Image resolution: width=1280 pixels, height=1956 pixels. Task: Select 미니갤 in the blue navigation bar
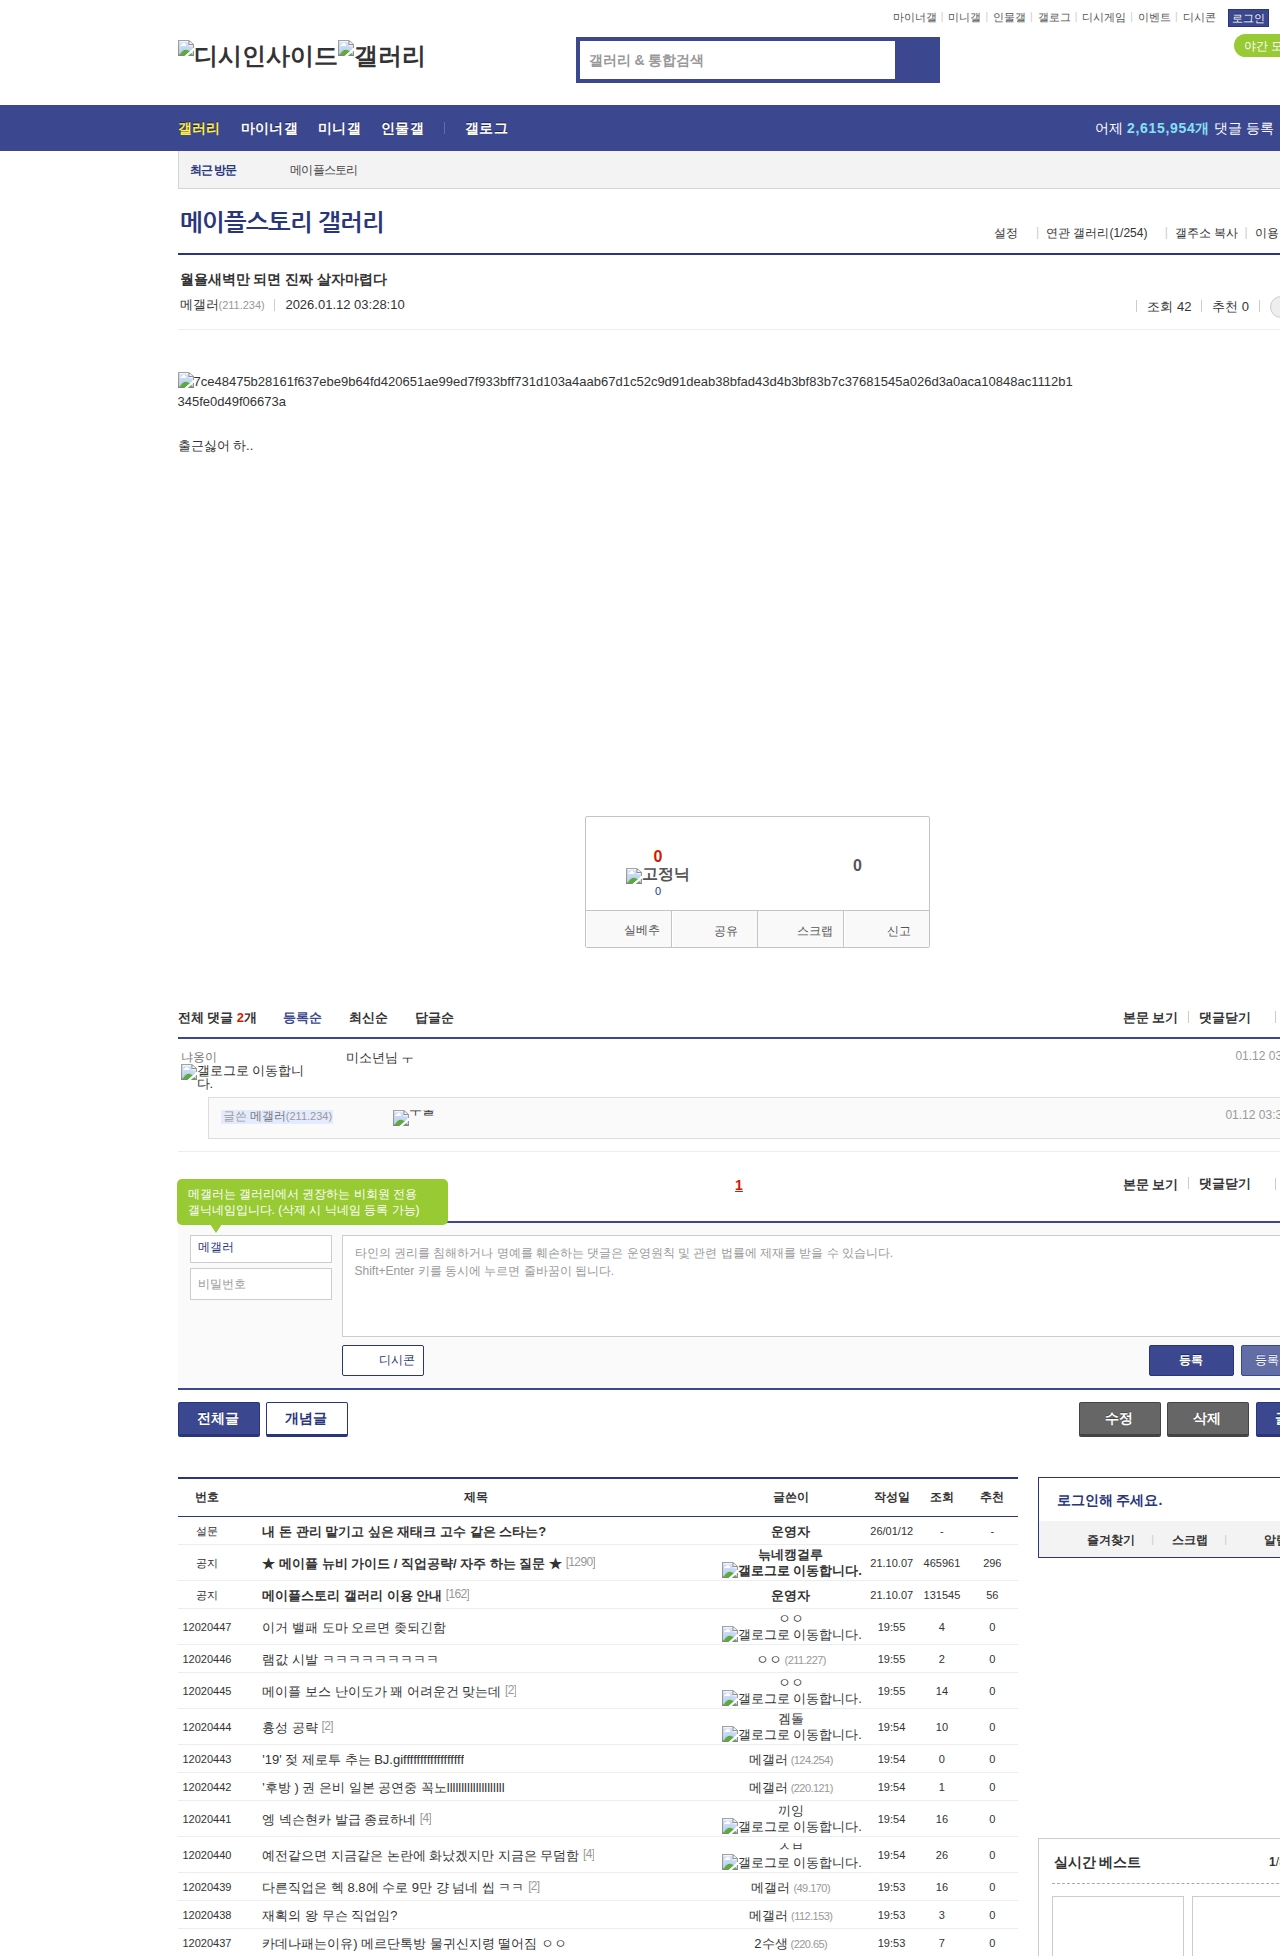pos(339,128)
